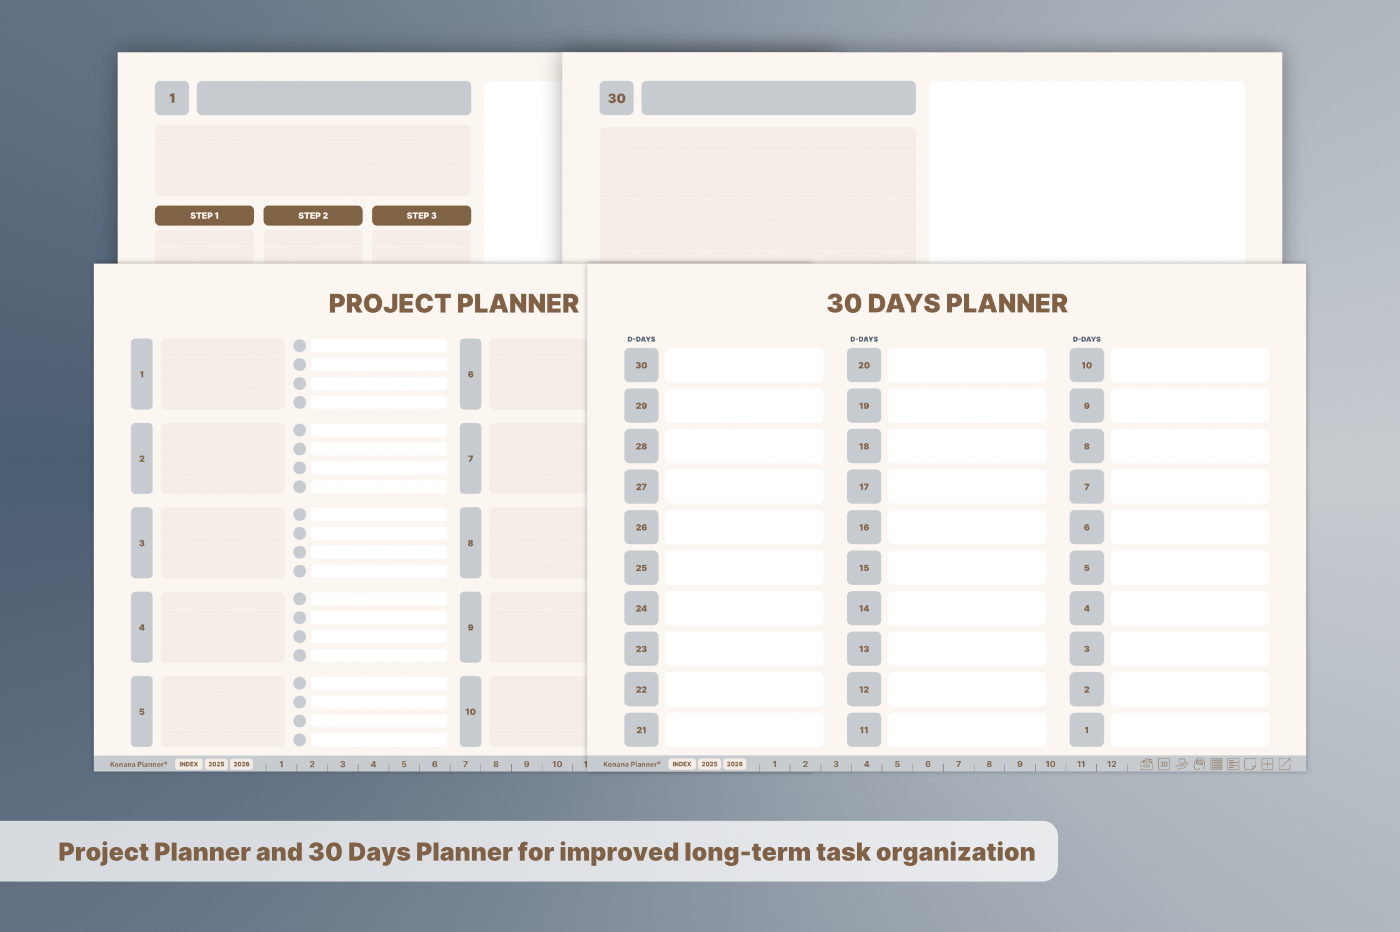The height and width of the screenshot is (932, 1400).
Task: Click the four-square grid icon in bottom bar
Action: click(x=1267, y=764)
